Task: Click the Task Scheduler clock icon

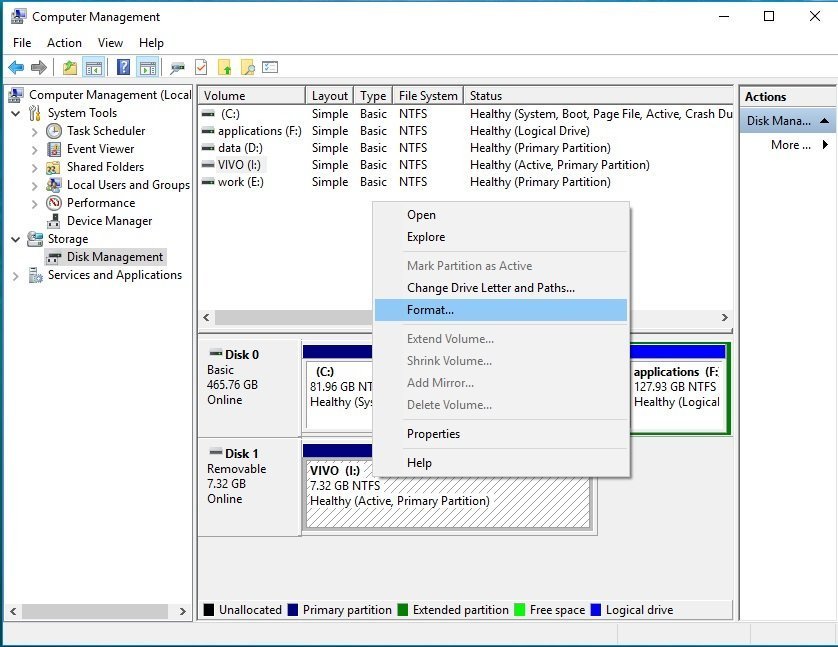Action: click(x=54, y=131)
